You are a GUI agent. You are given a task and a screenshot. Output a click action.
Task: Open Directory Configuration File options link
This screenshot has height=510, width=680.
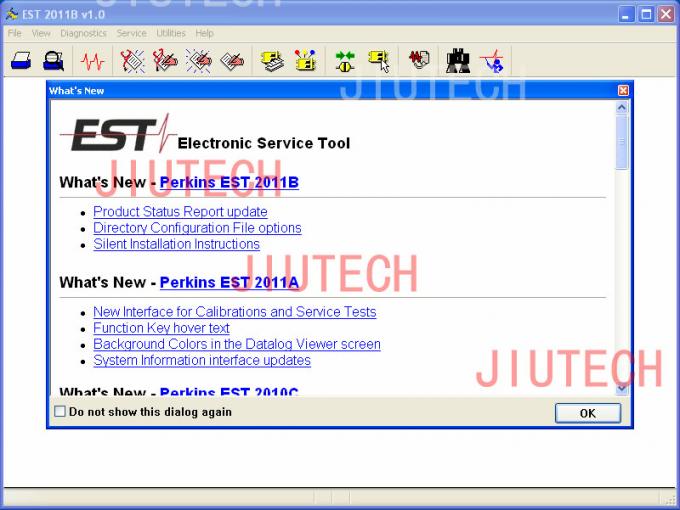[197, 228]
